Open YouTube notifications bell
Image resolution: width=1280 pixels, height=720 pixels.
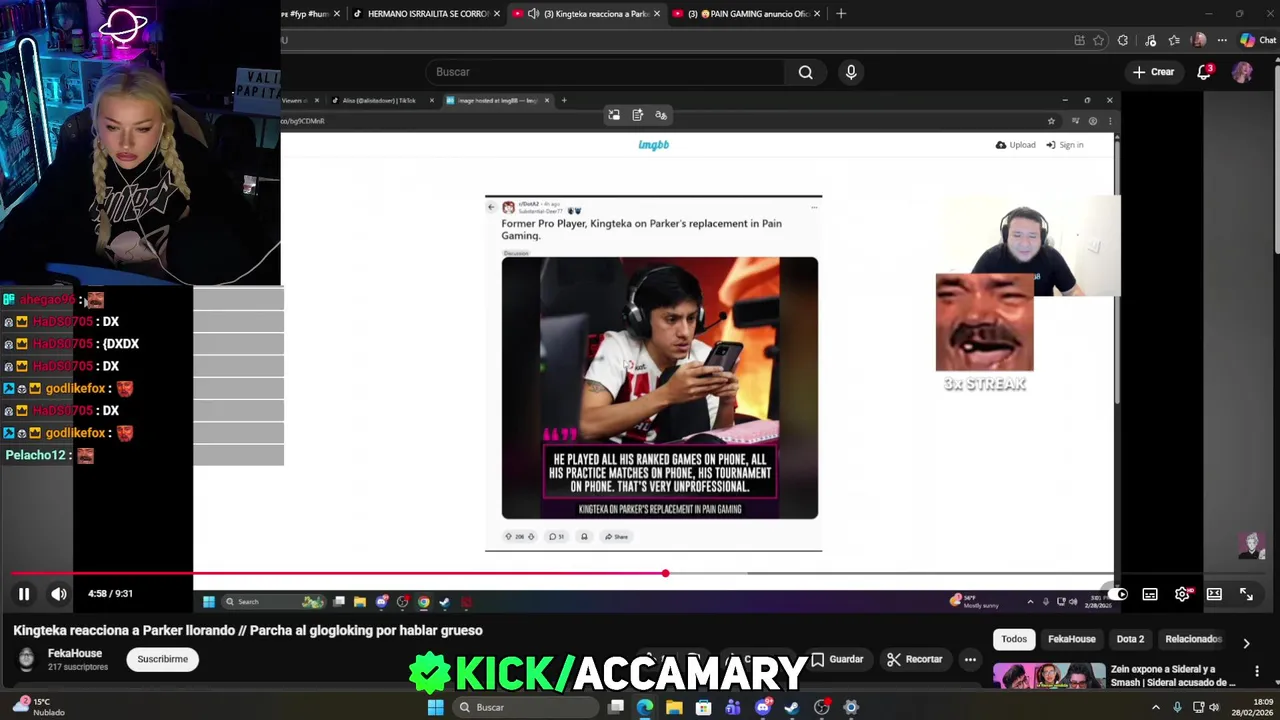1204,72
